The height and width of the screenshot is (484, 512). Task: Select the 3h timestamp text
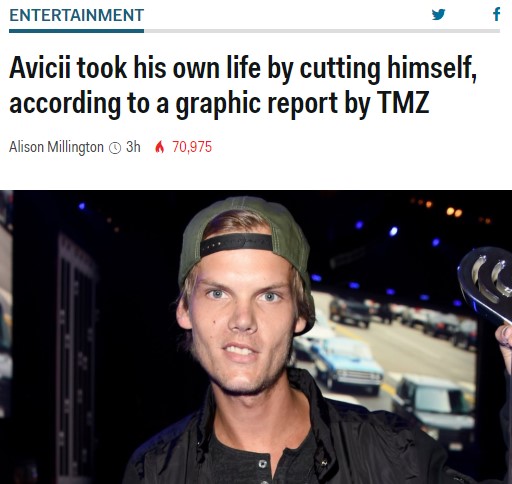pyautogui.click(x=133, y=147)
